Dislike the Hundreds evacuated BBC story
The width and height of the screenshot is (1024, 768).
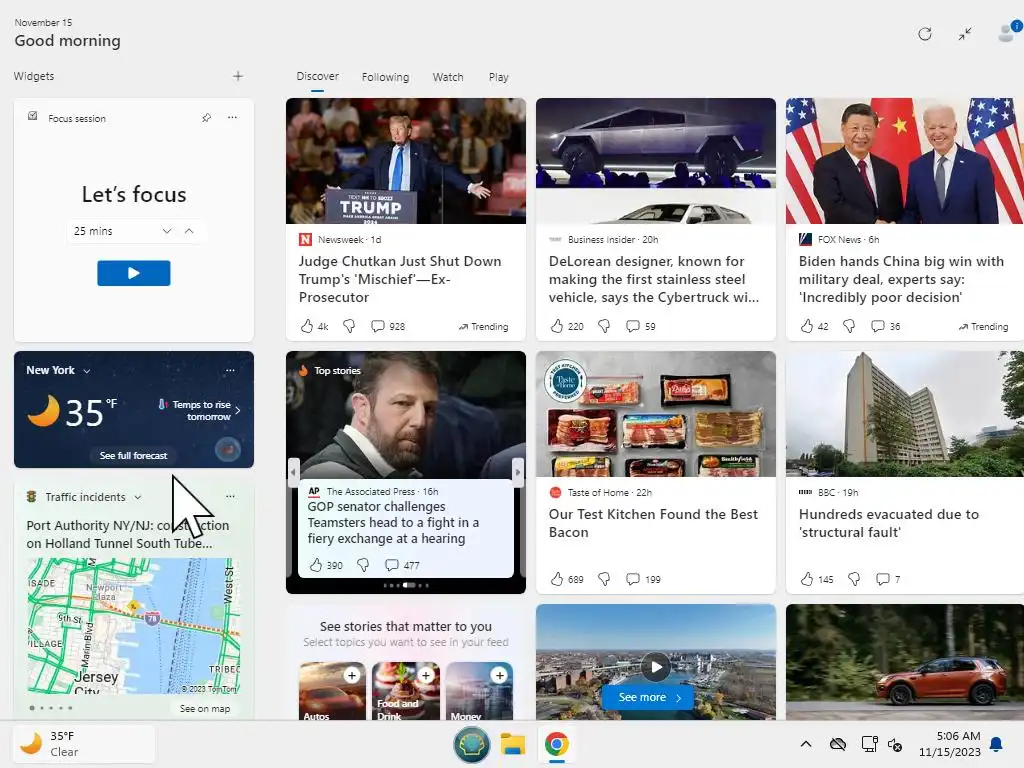[x=854, y=579]
